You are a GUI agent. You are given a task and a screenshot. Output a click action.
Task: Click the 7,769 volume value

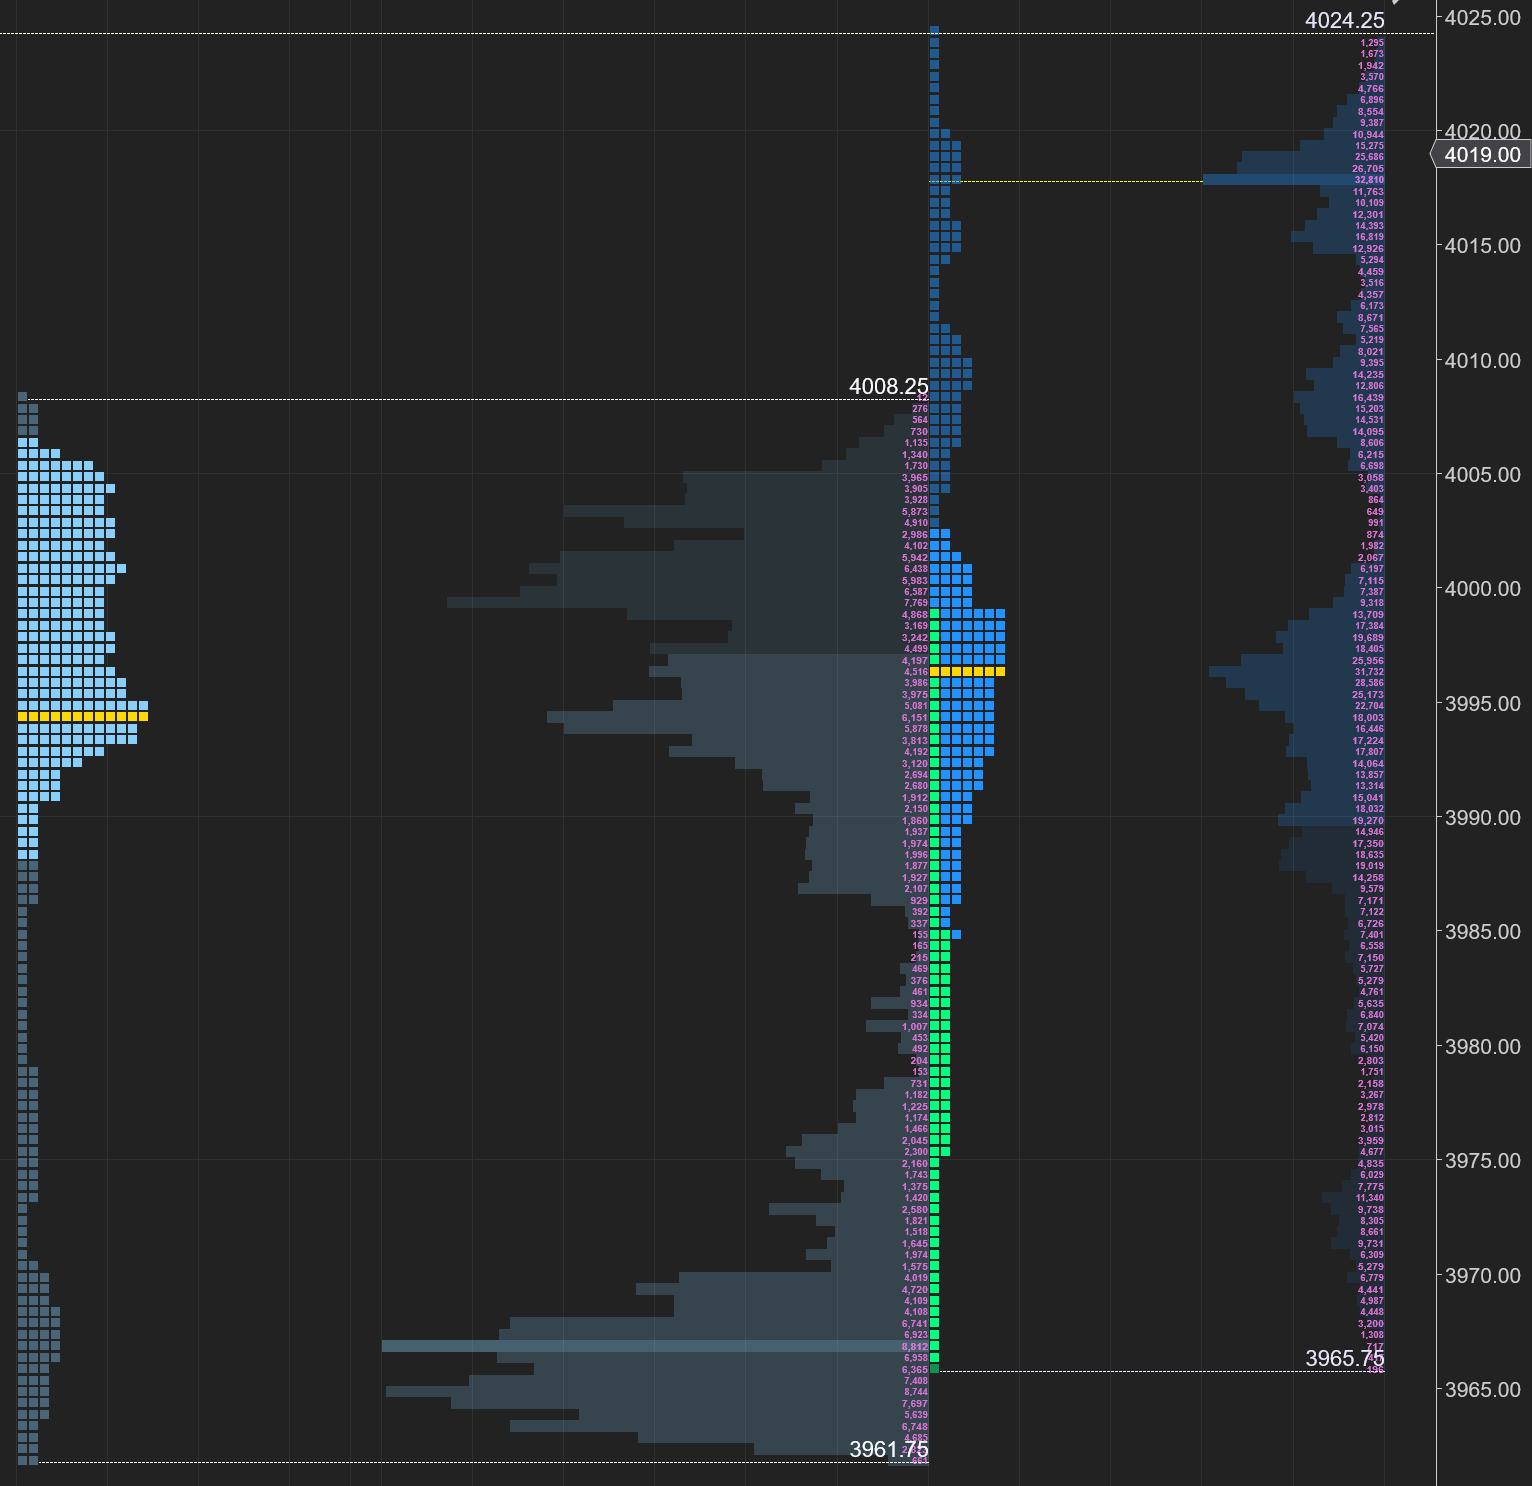[x=916, y=603]
